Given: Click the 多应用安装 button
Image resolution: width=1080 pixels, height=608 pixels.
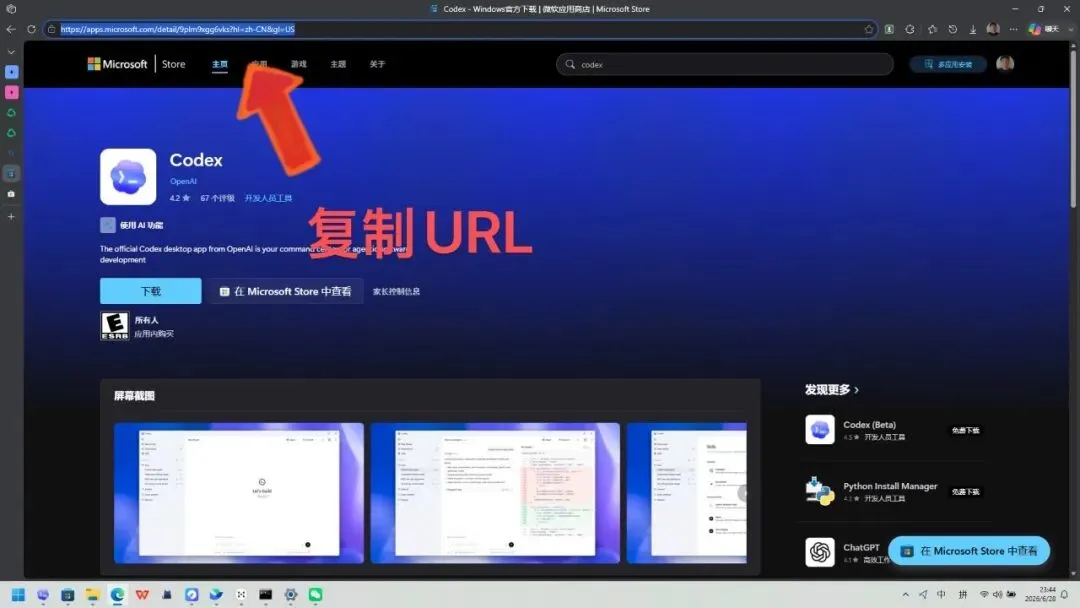Looking at the screenshot, I should [948, 64].
